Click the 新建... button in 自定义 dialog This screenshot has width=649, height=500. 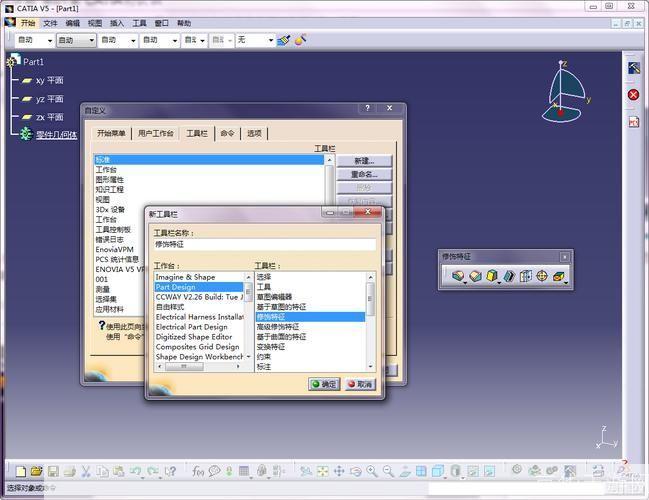click(364, 161)
